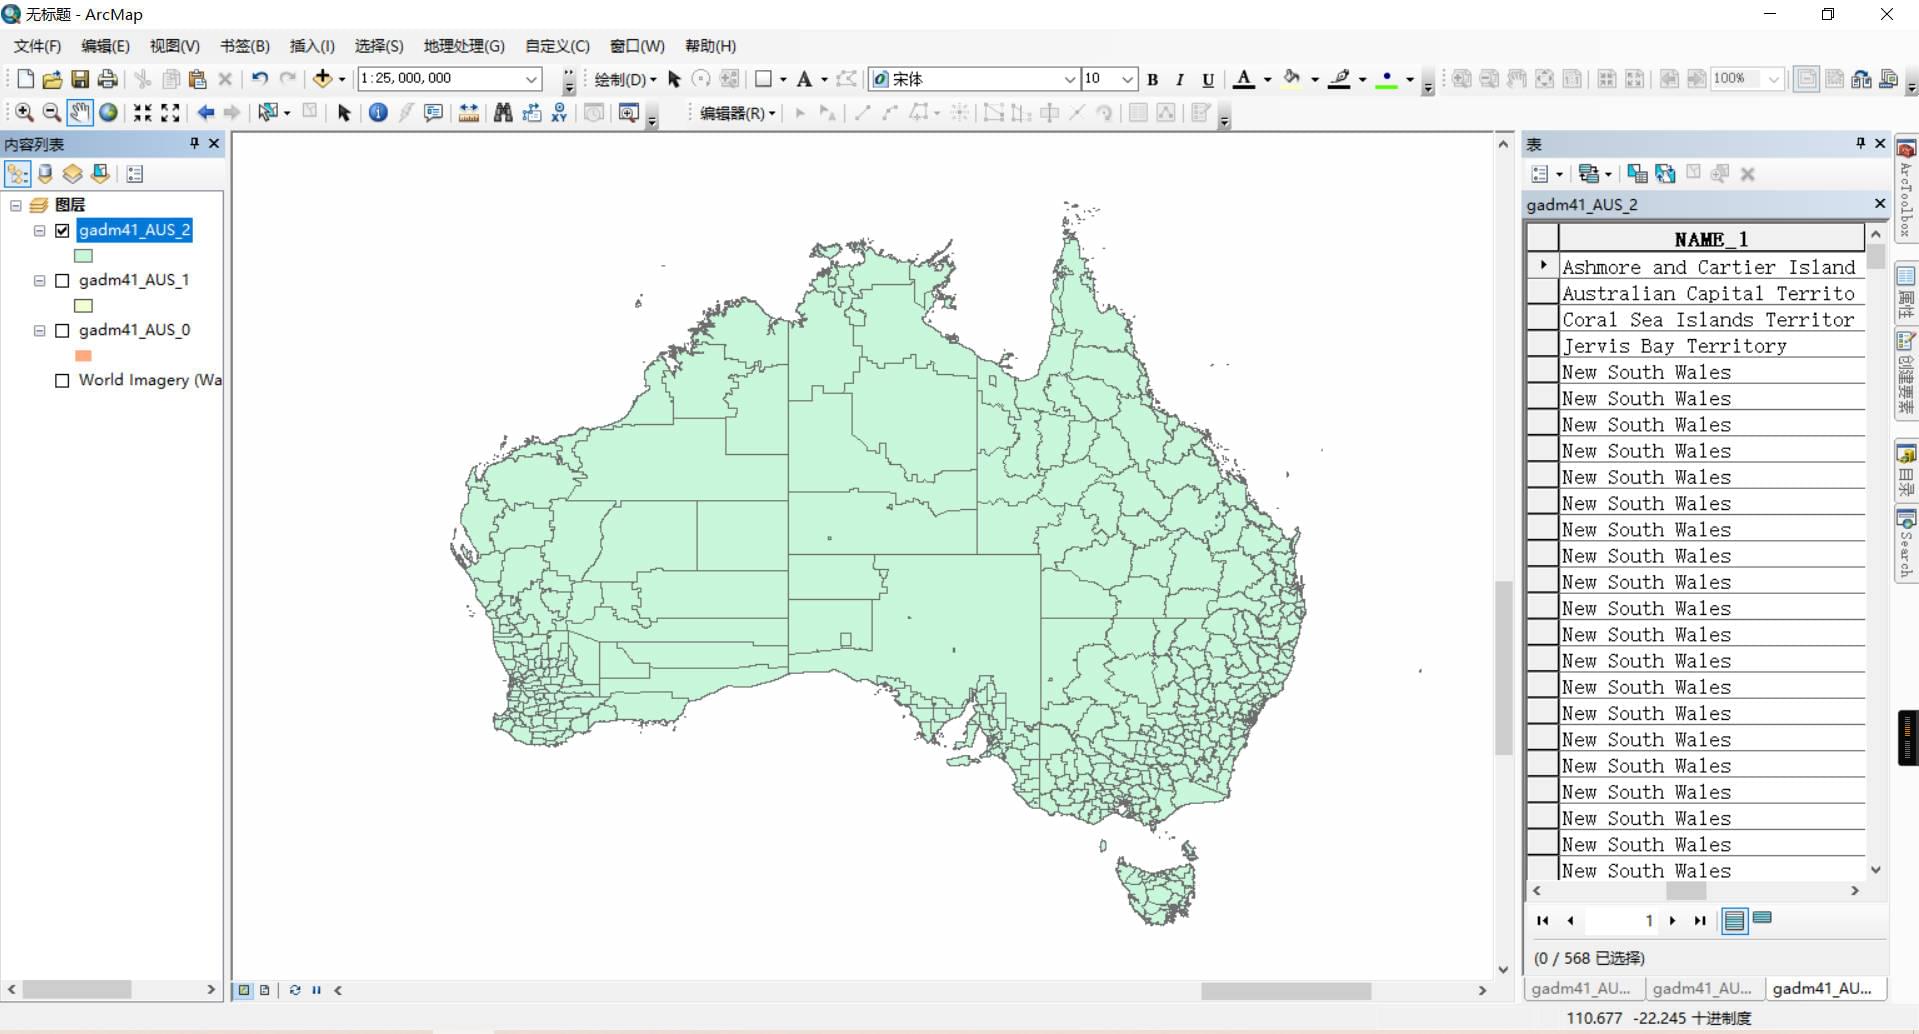Click gadm41_AUS_2 green symbol swatch

pyautogui.click(x=84, y=256)
